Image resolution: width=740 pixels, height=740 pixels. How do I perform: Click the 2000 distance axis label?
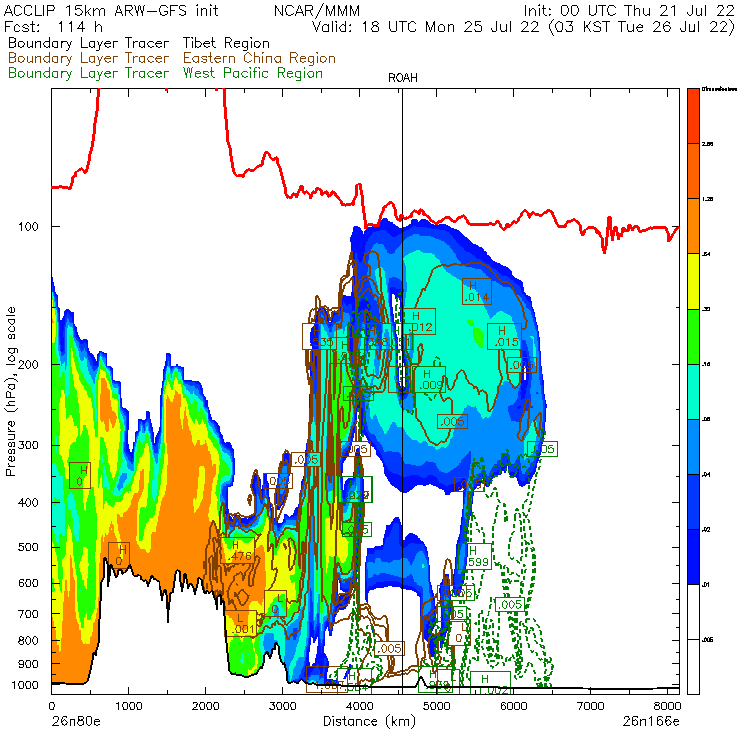pyautogui.click(x=205, y=706)
